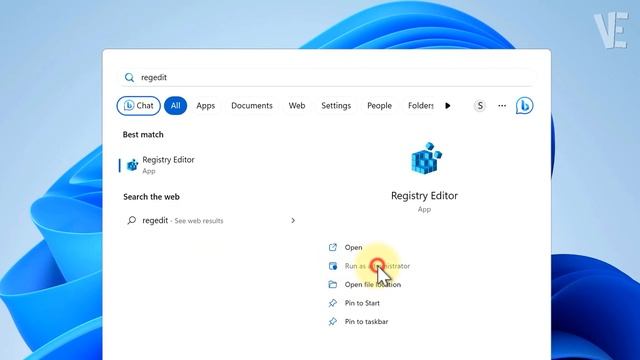This screenshot has width=640, height=360.
Task: Switch to the Documents filter tab
Action: 252,106
